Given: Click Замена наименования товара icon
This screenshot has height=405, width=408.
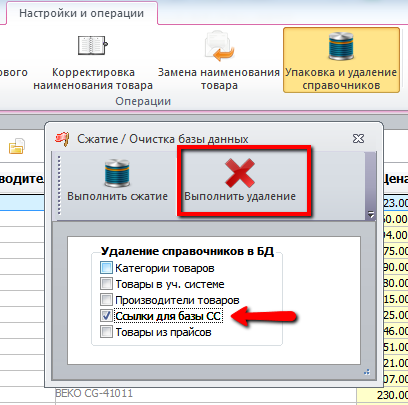Looking at the screenshot, I should point(219,46).
